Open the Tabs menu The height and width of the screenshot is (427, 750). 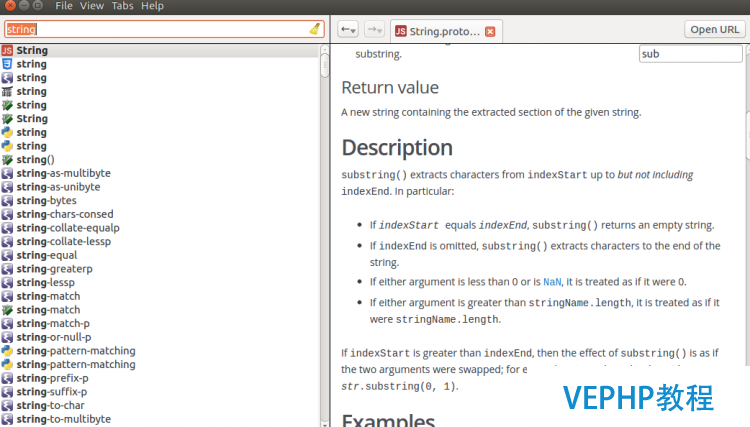122,6
